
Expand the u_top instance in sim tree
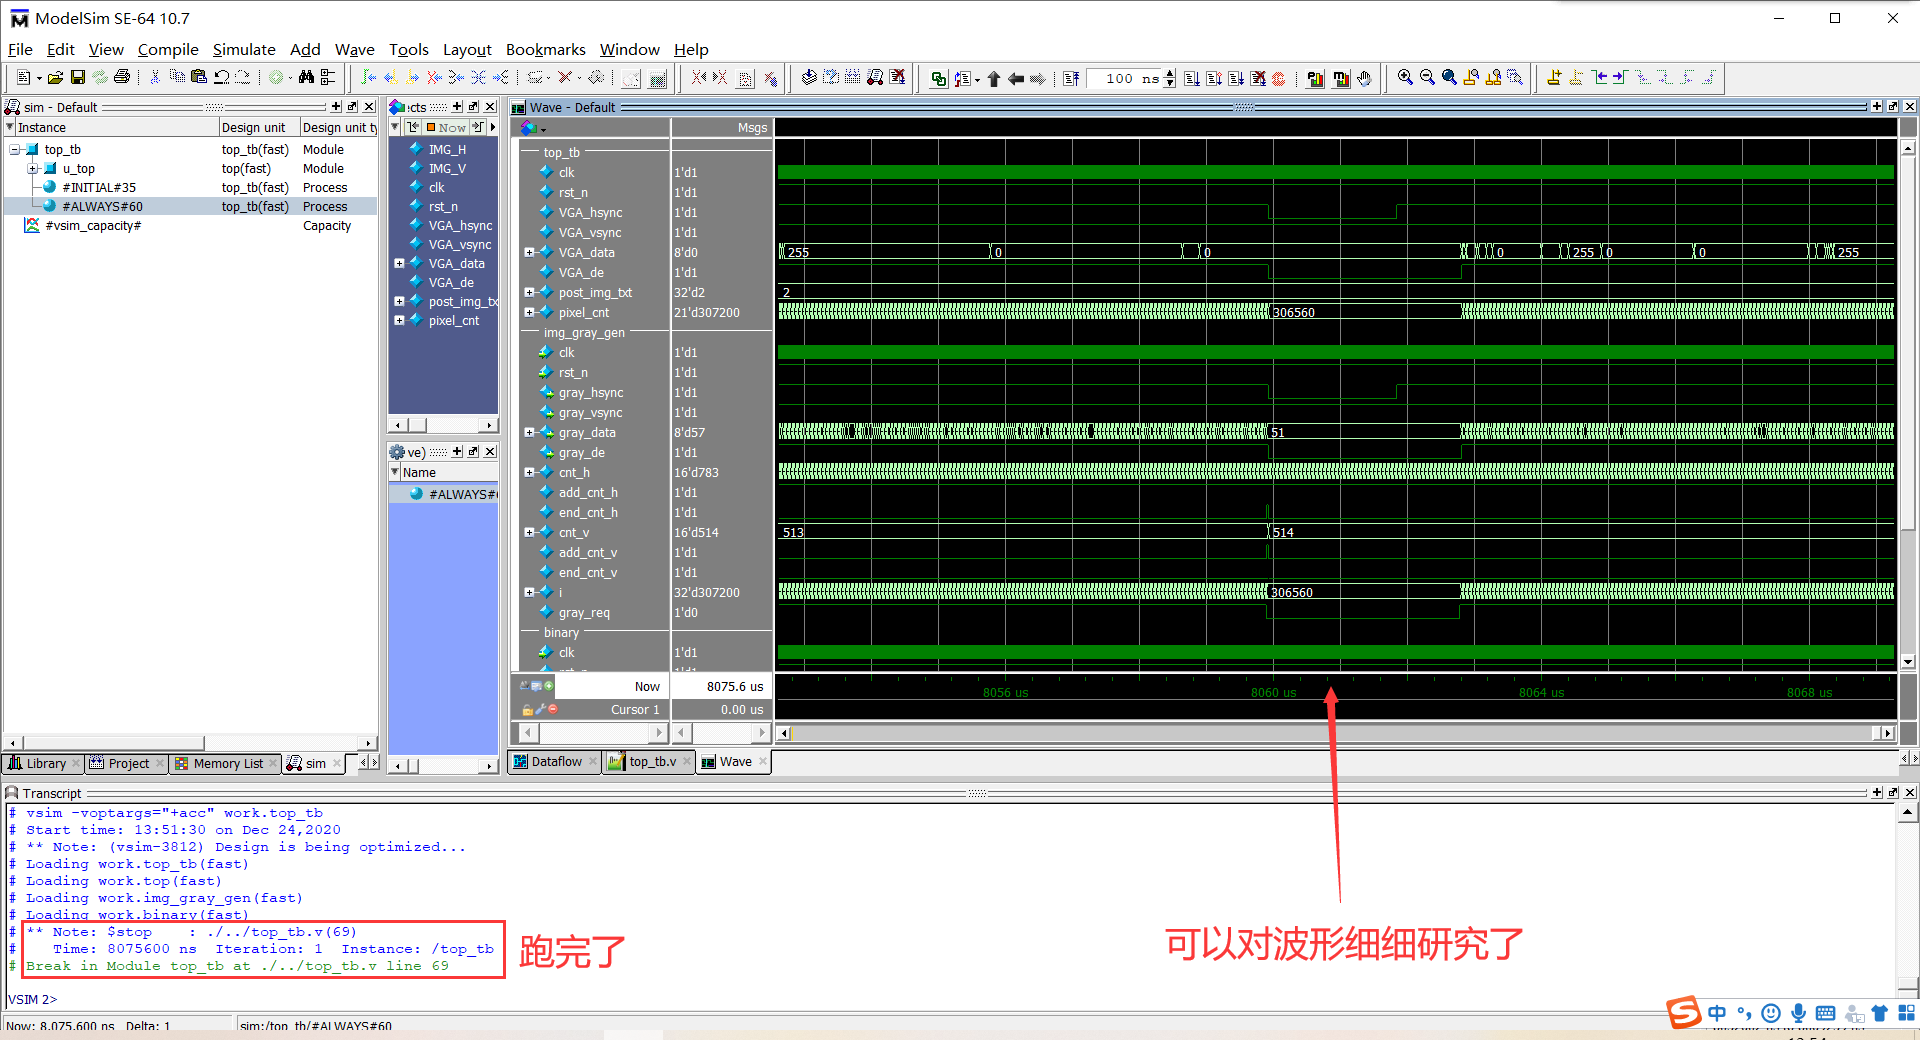point(33,168)
